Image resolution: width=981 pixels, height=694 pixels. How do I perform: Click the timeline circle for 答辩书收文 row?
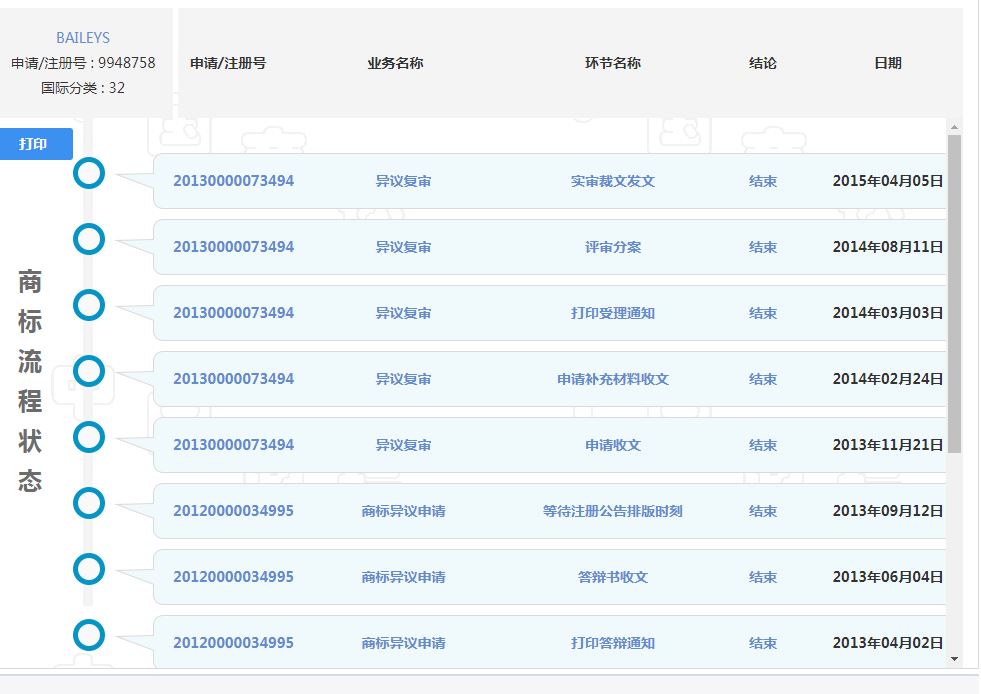pyautogui.click(x=89, y=569)
